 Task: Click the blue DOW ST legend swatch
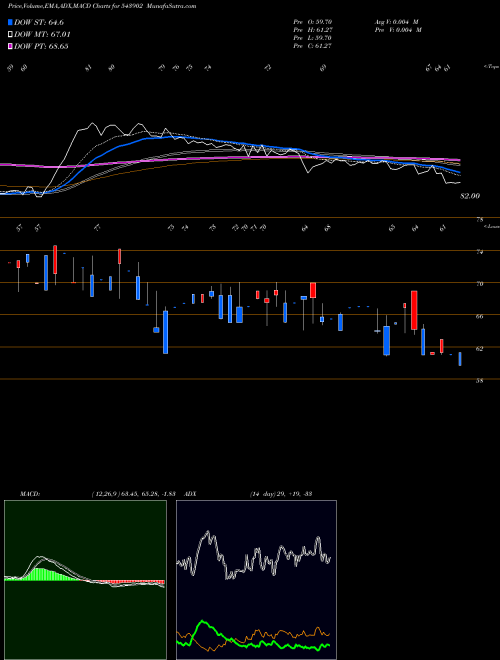[11, 22]
